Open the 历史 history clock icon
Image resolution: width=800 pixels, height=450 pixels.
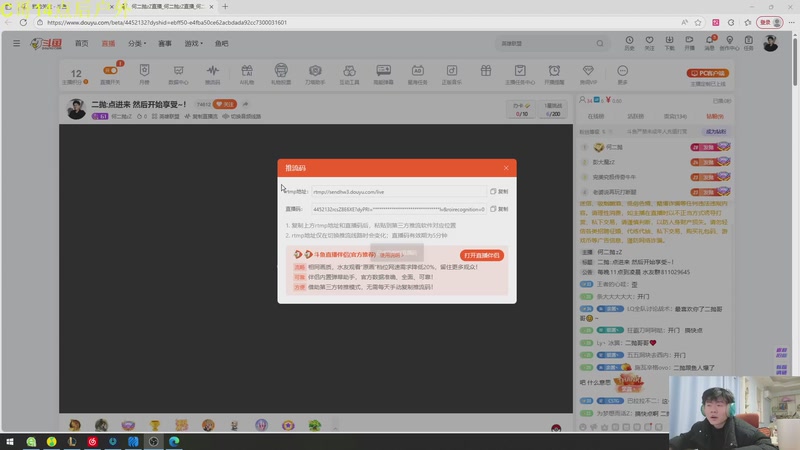tap(630, 43)
